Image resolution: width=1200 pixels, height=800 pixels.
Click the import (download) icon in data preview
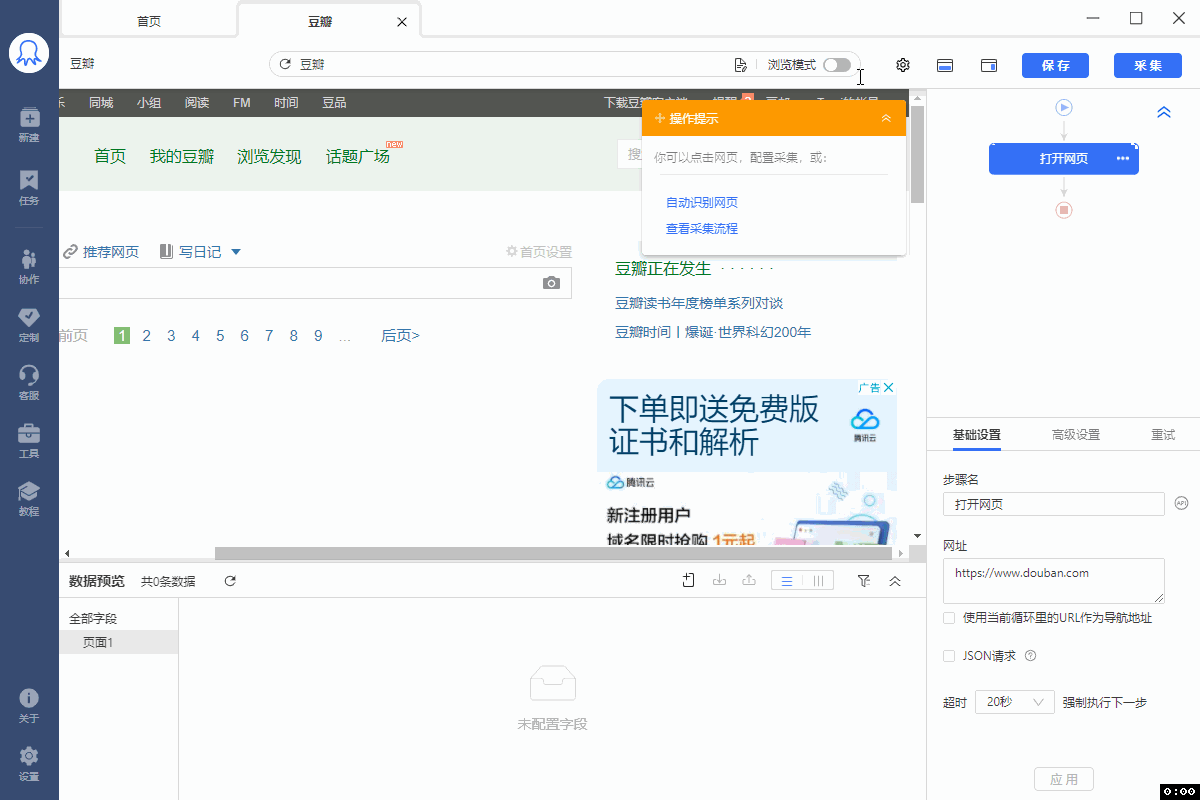click(x=718, y=580)
